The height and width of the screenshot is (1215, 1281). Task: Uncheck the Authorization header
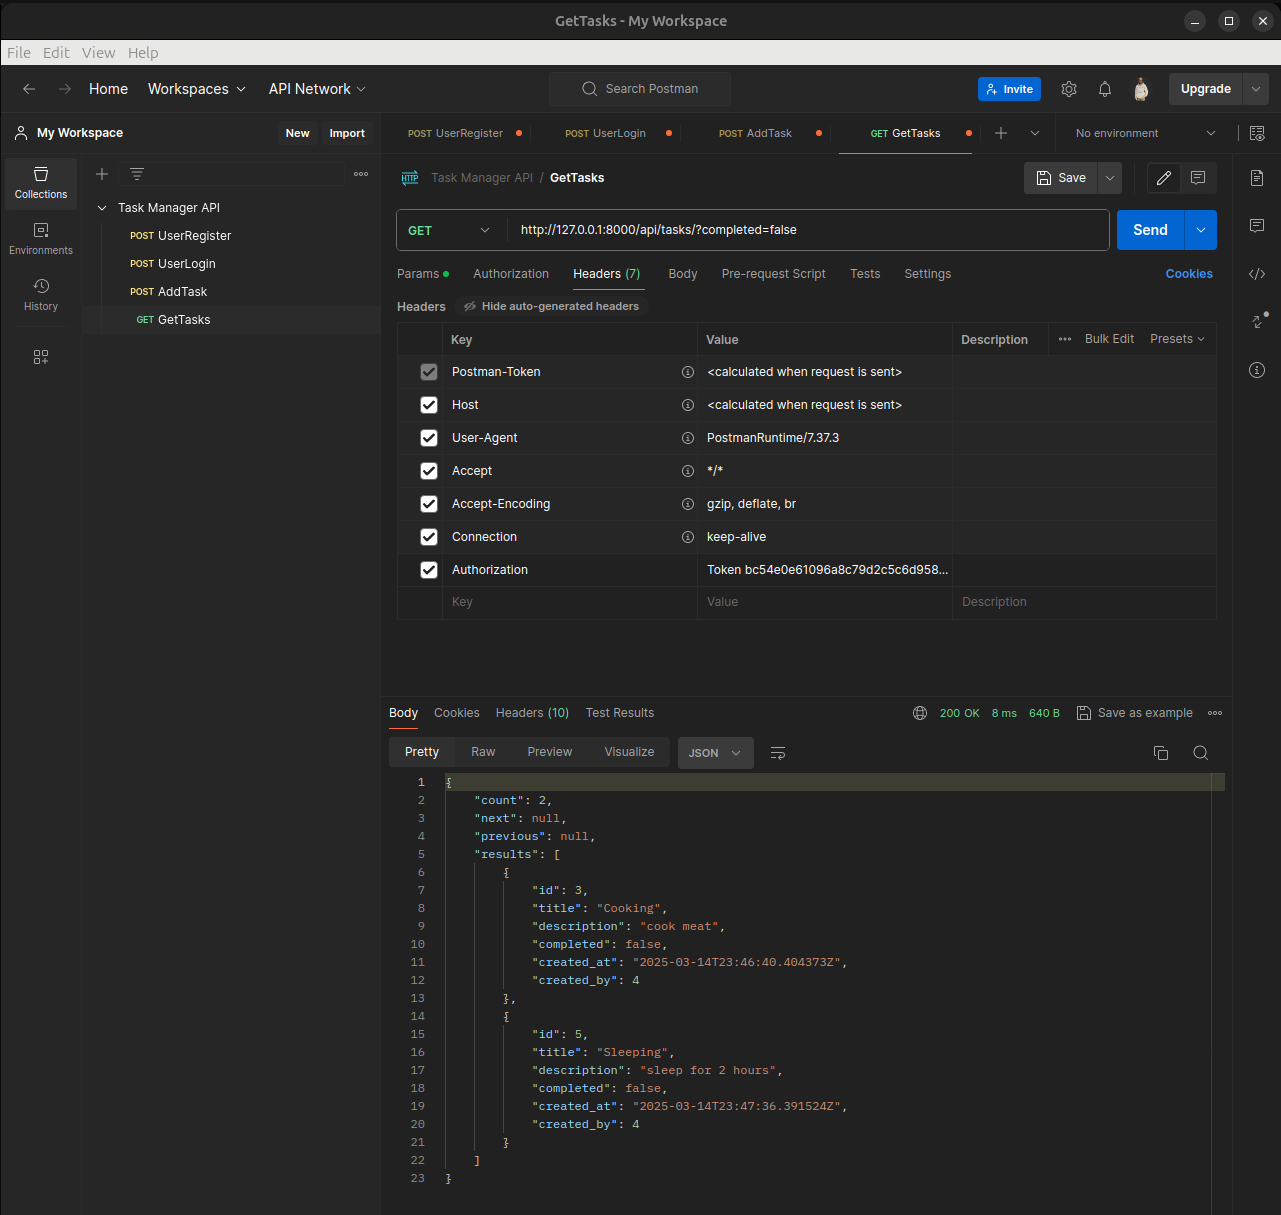pos(429,570)
